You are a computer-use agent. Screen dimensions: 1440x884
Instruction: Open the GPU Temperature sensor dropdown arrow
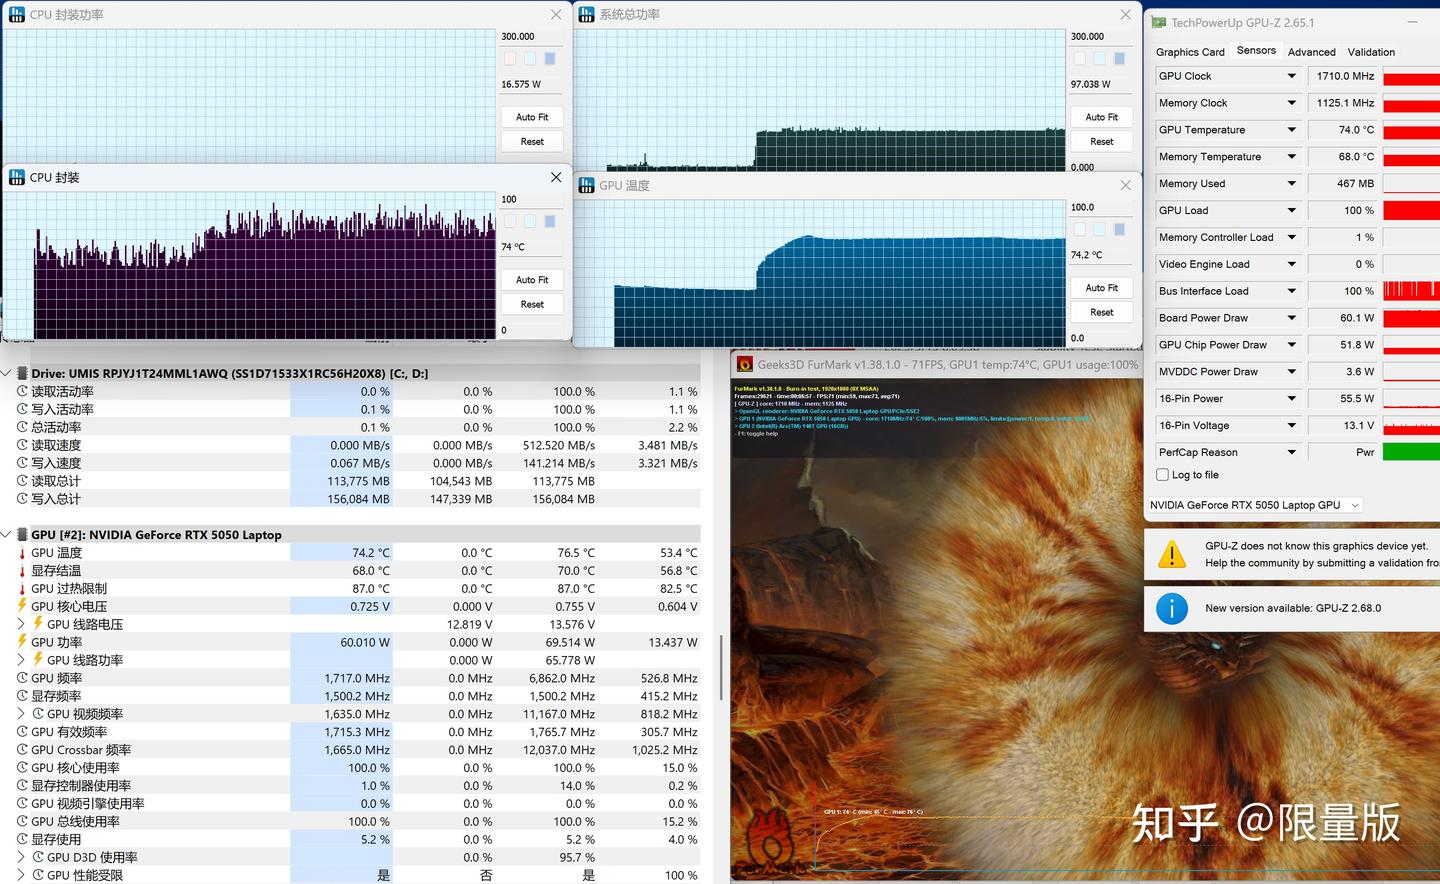click(x=1291, y=130)
